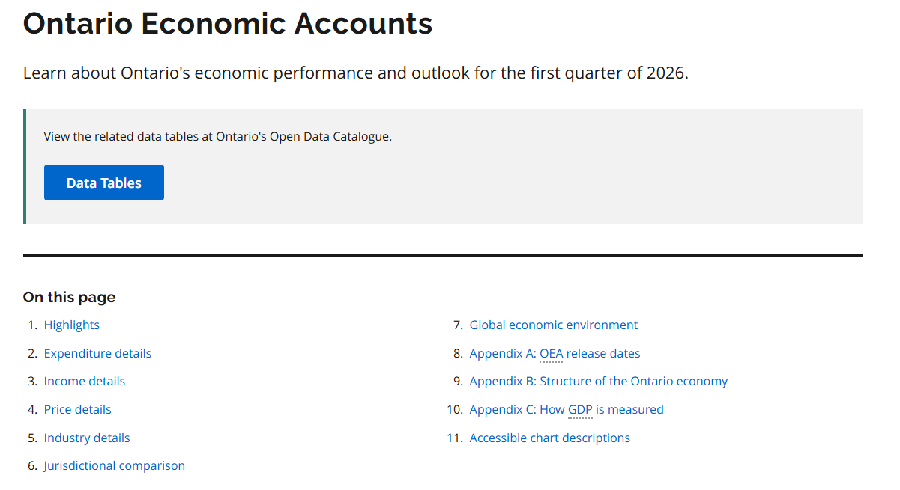The width and height of the screenshot is (900, 490).
Task: Click the On this page heading
Action: point(69,297)
